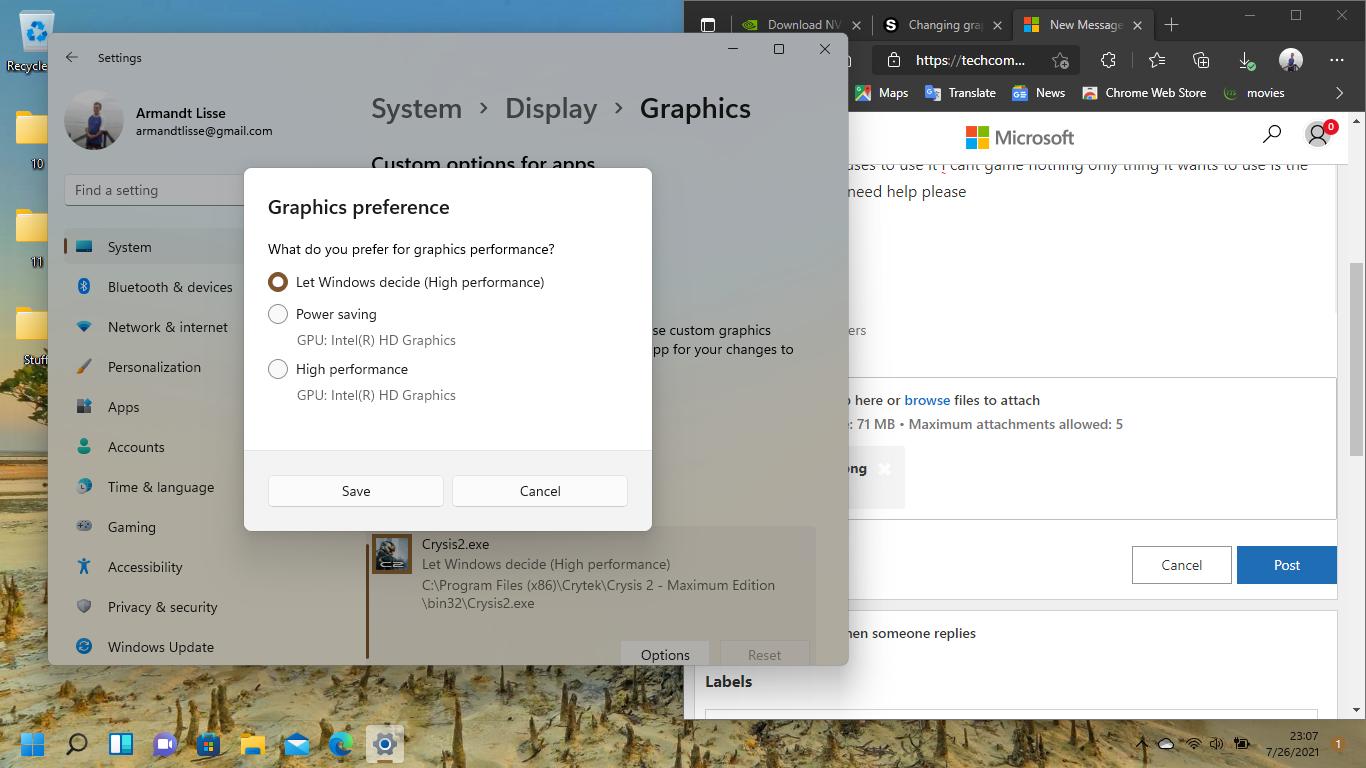
Task: Open the search magnifier on the Microsoft page
Action: pyautogui.click(x=1271, y=133)
